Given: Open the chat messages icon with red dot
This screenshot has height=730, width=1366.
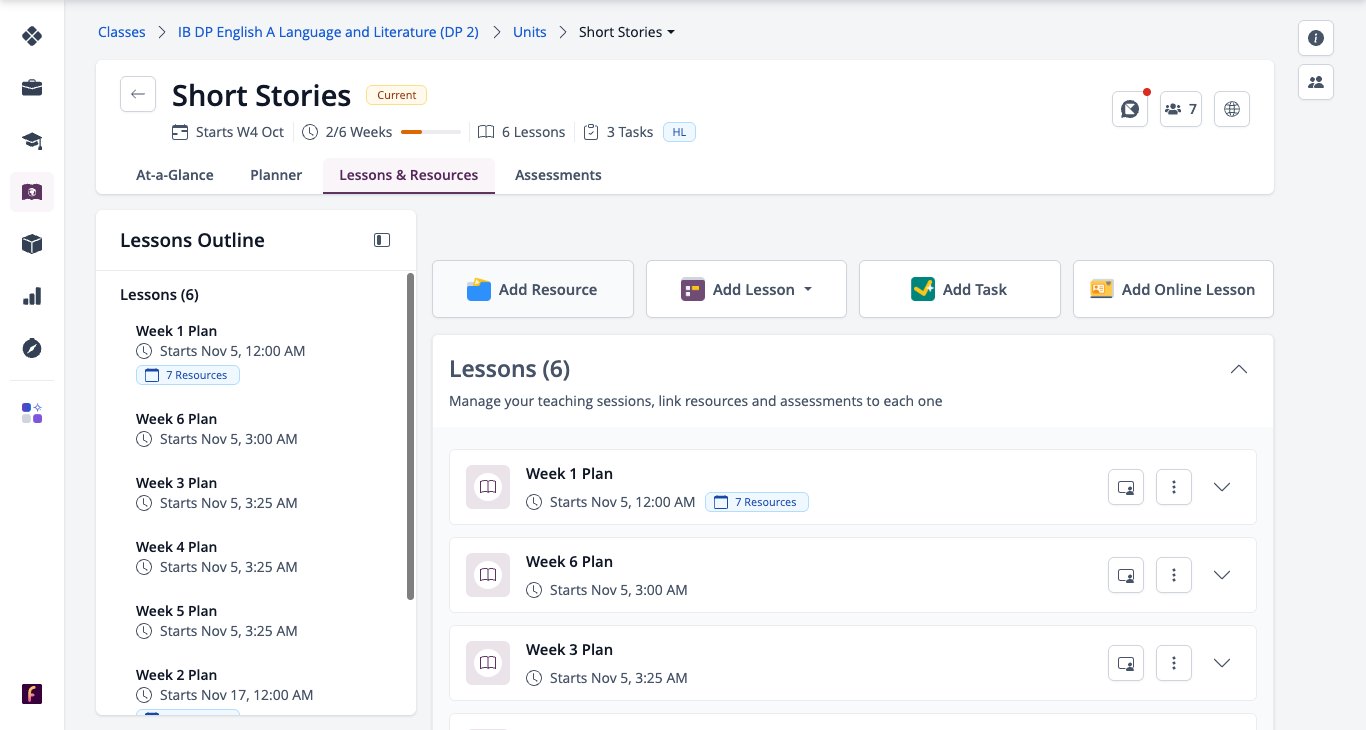Looking at the screenshot, I should coord(1130,109).
